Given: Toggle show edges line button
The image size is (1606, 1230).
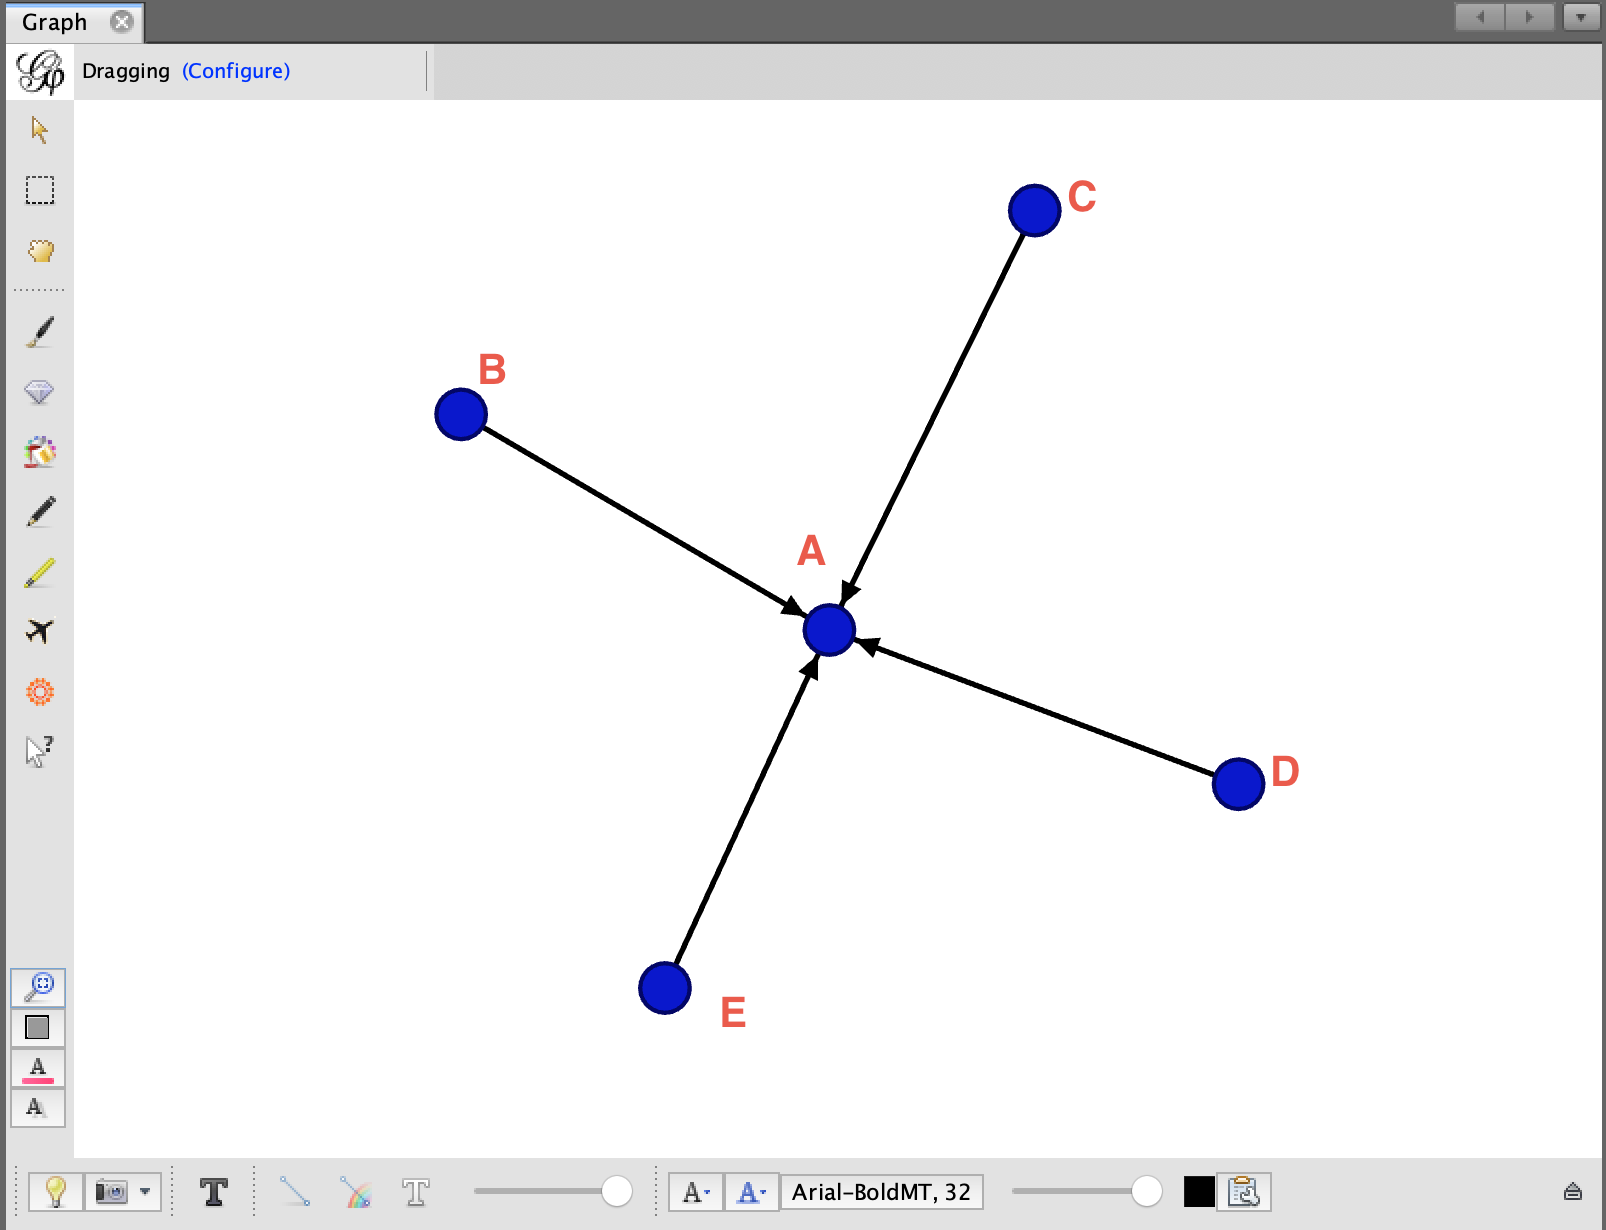Looking at the screenshot, I should tap(295, 1192).
